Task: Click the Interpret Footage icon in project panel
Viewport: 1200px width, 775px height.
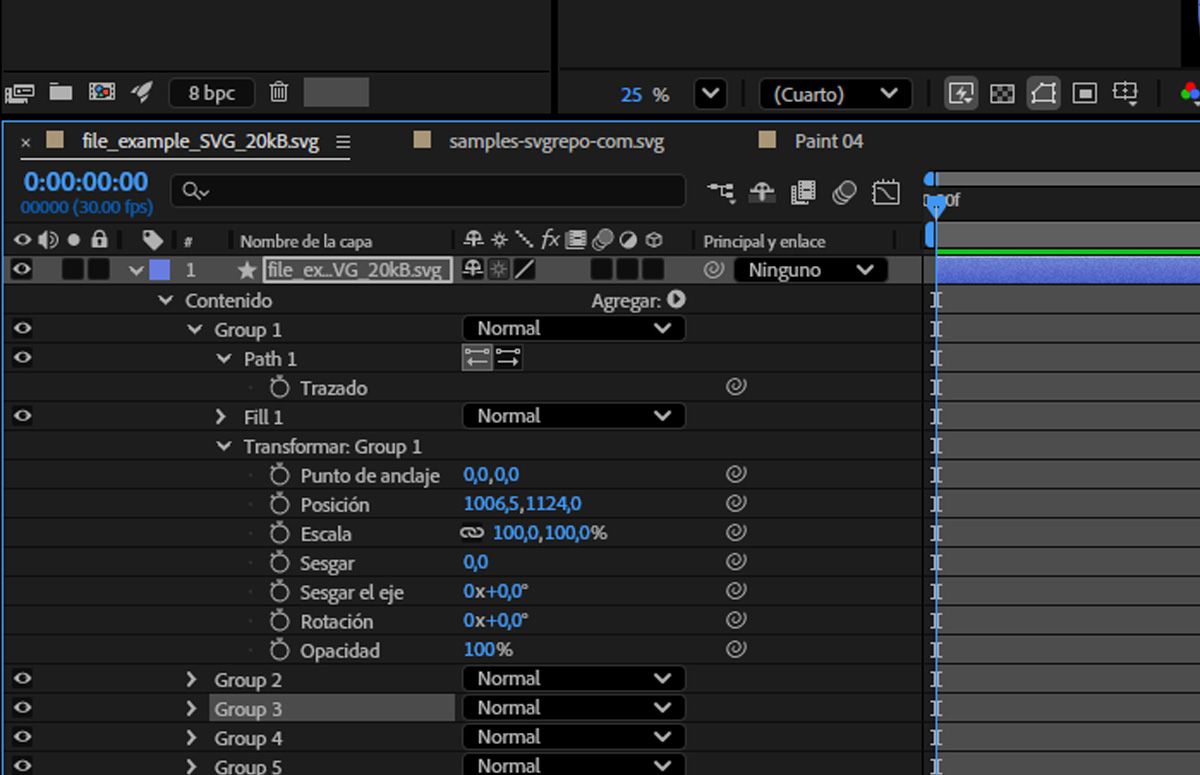Action: [19, 93]
